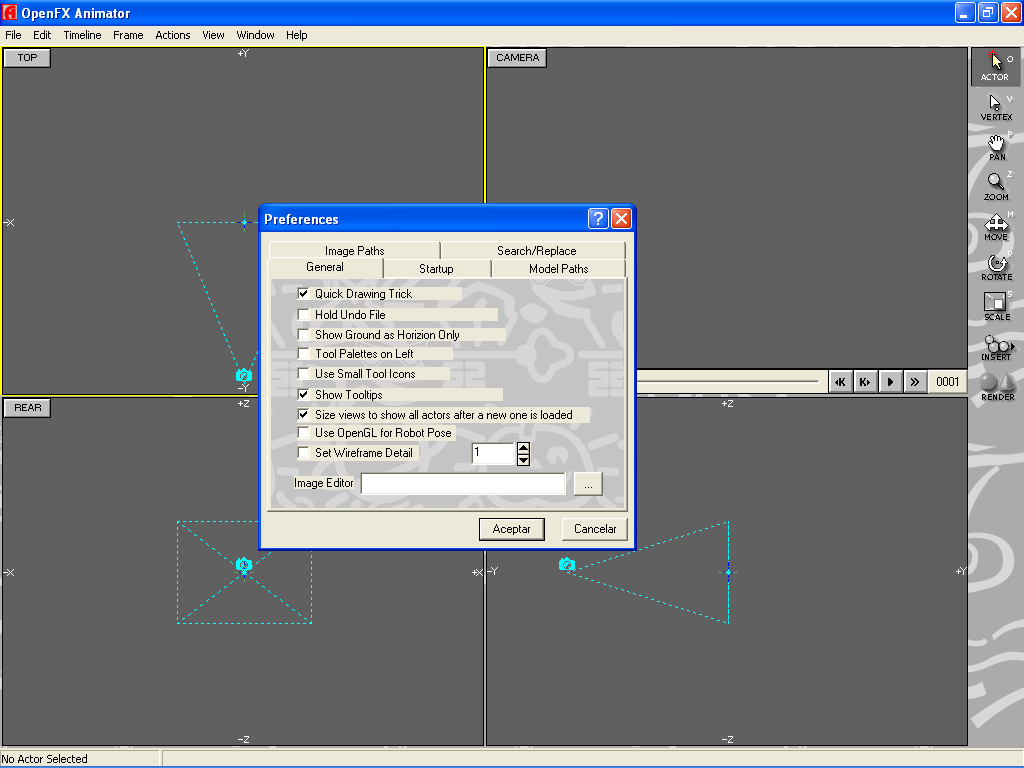Enable Tool Palettes on Left
This screenshot has height=768, width=1024.
302,354
